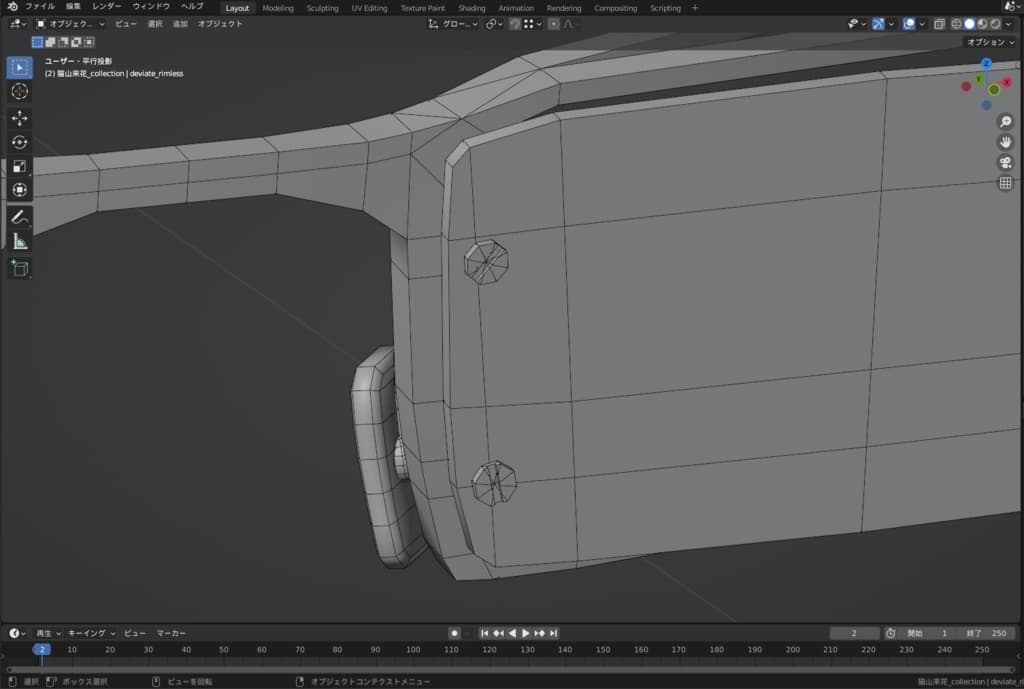
Task: Expand the オプション options dropdown
Action: (990, 42)
